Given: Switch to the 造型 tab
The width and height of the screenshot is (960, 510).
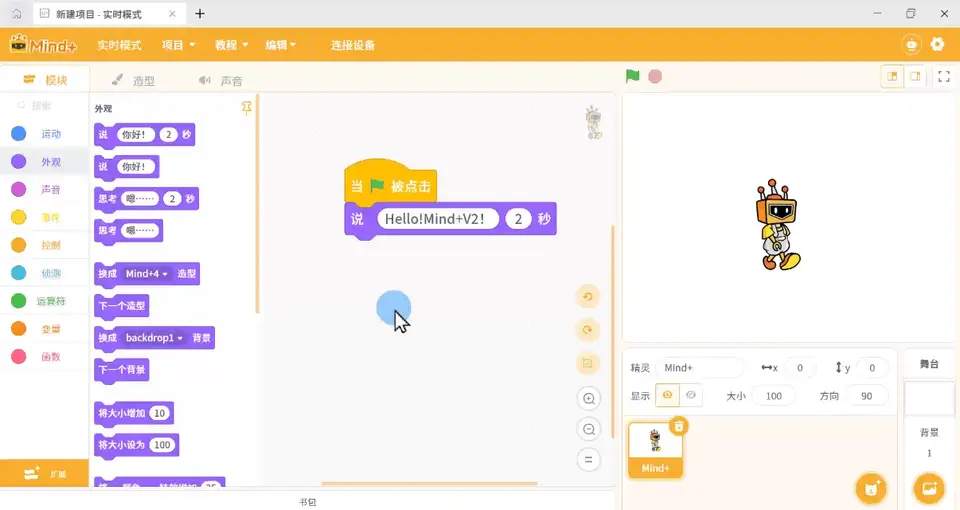Looking at the screenshot, I should click(133, 80).
